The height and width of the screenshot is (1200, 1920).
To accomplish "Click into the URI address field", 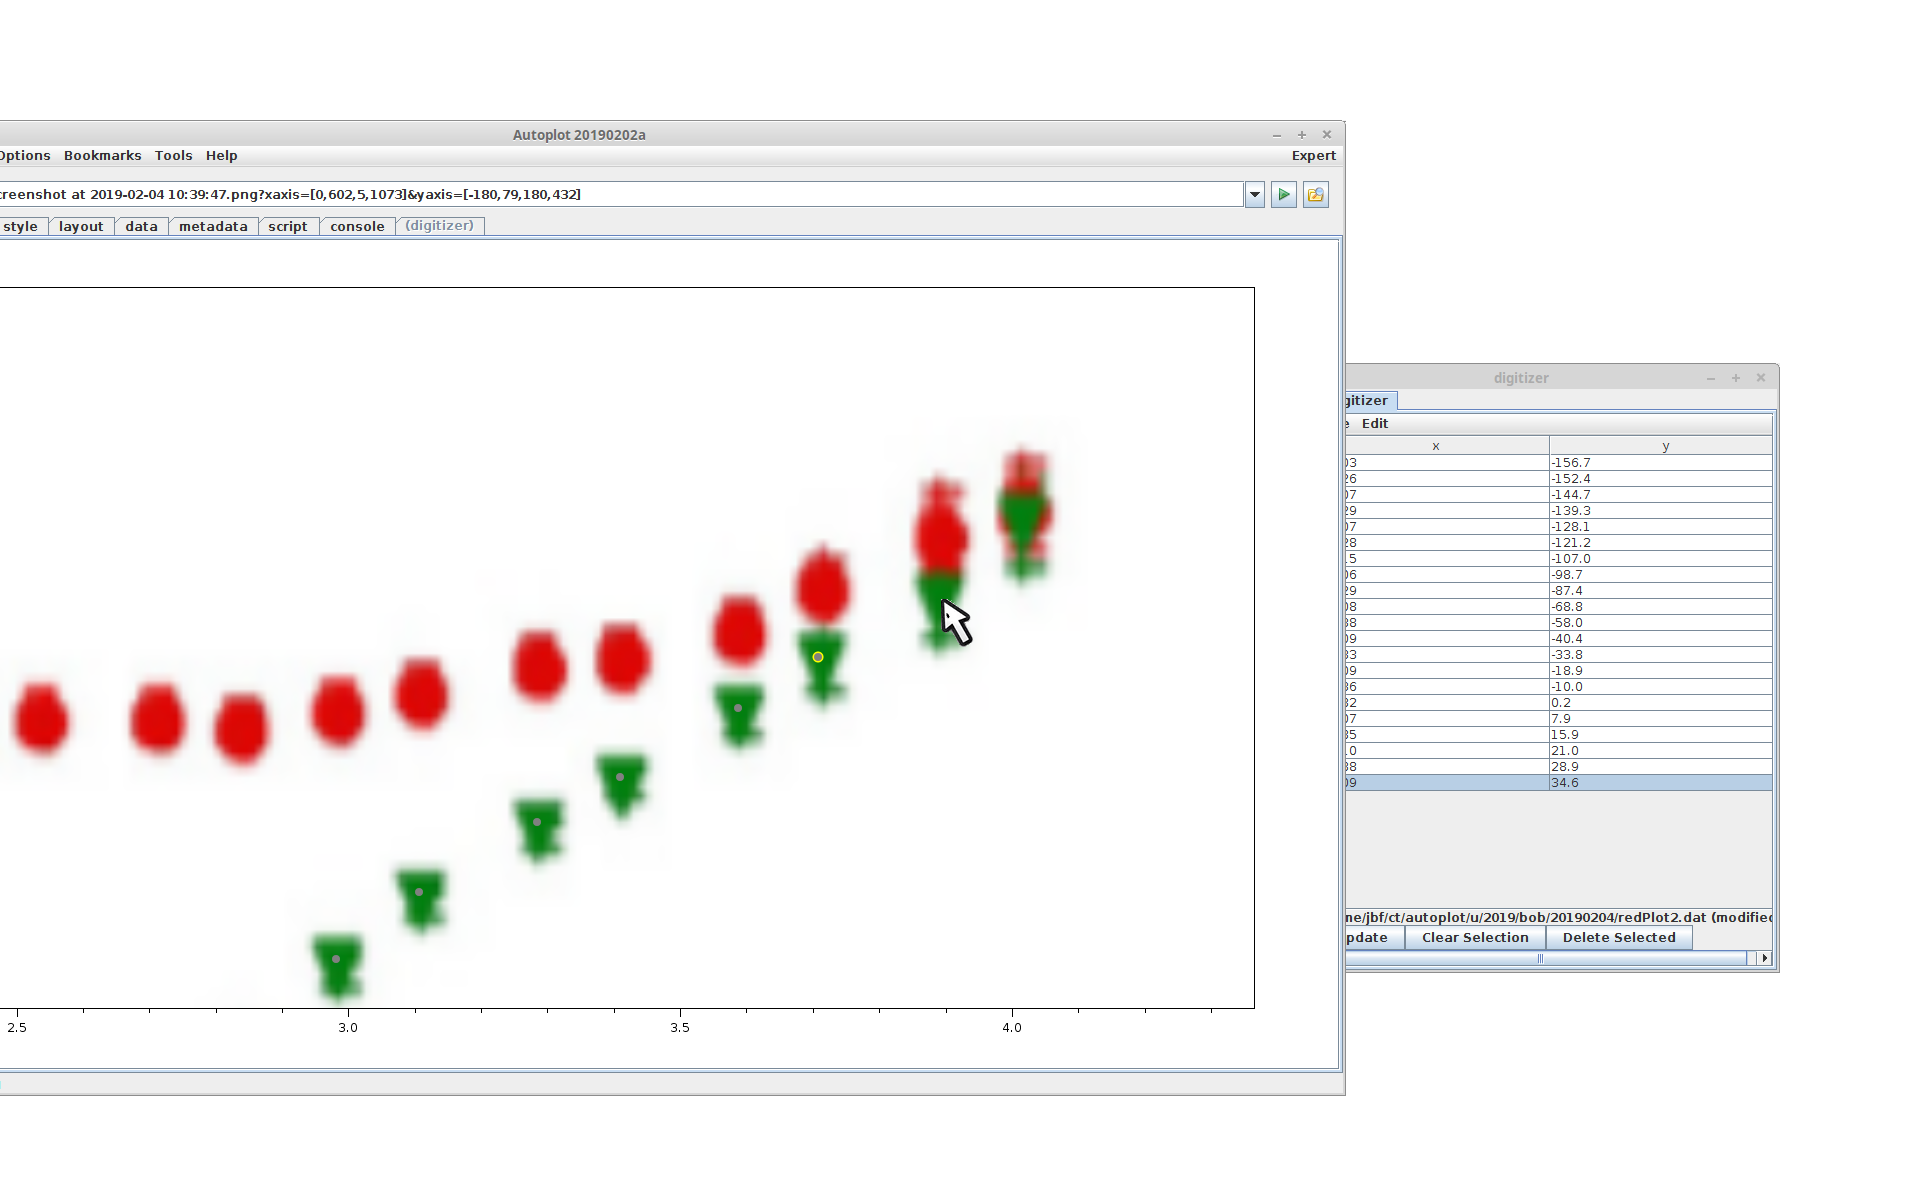I will click(x=620, y=195).
